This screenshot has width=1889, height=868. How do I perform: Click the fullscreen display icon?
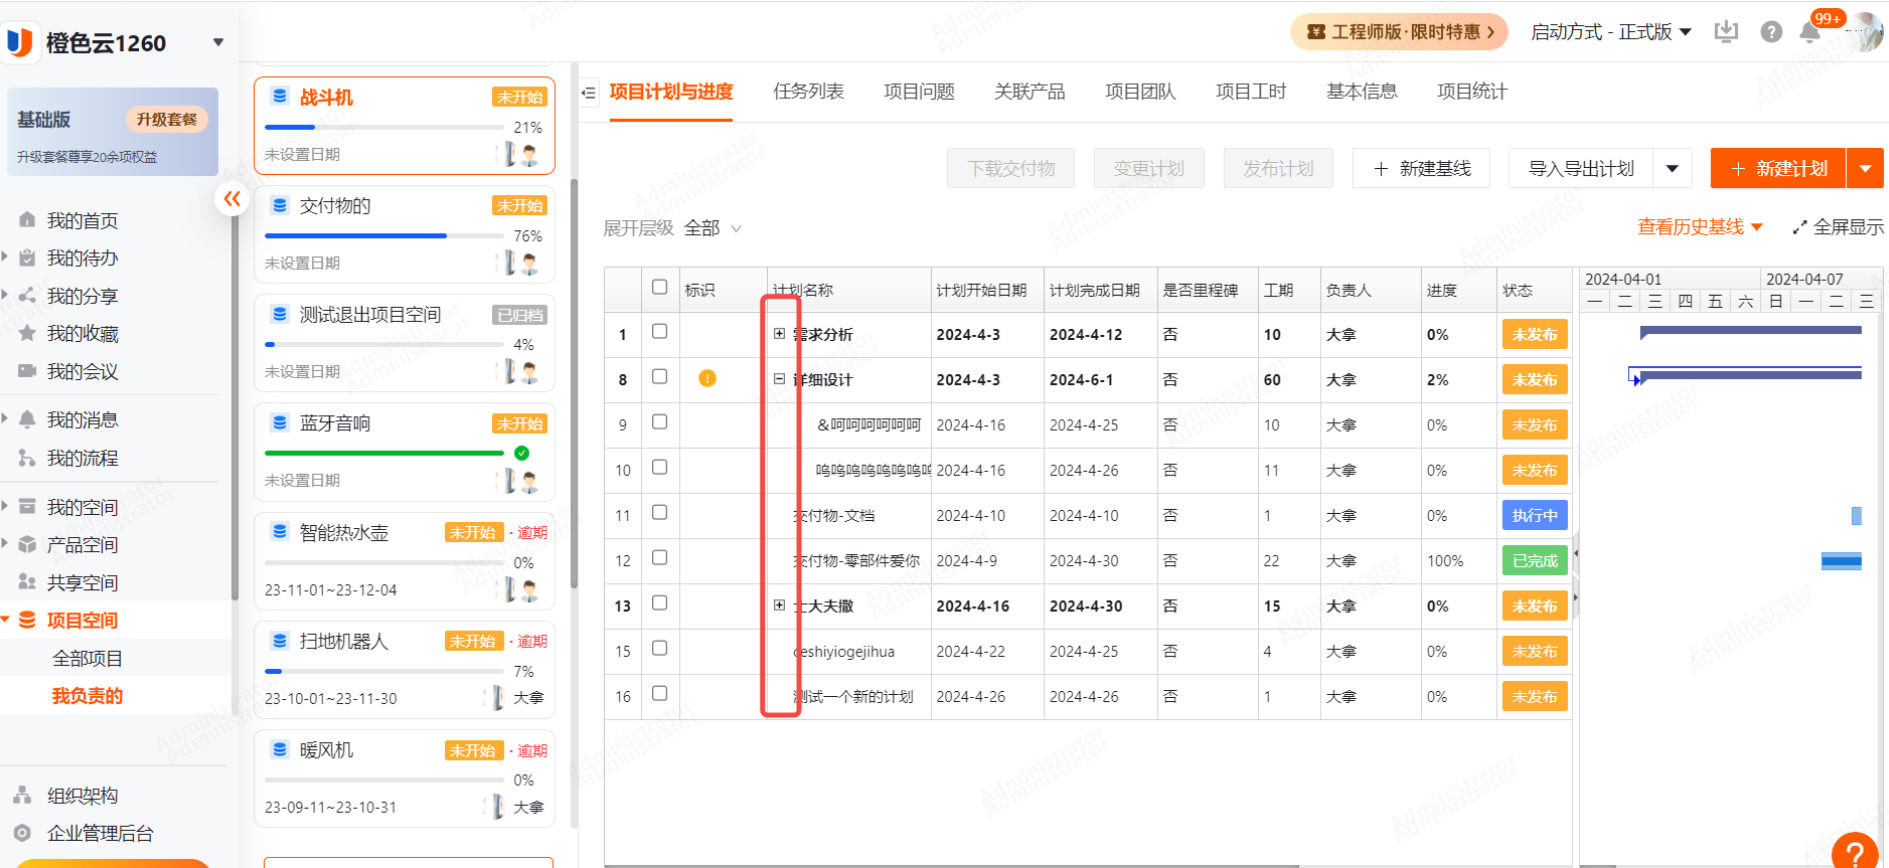(1800, 228)
